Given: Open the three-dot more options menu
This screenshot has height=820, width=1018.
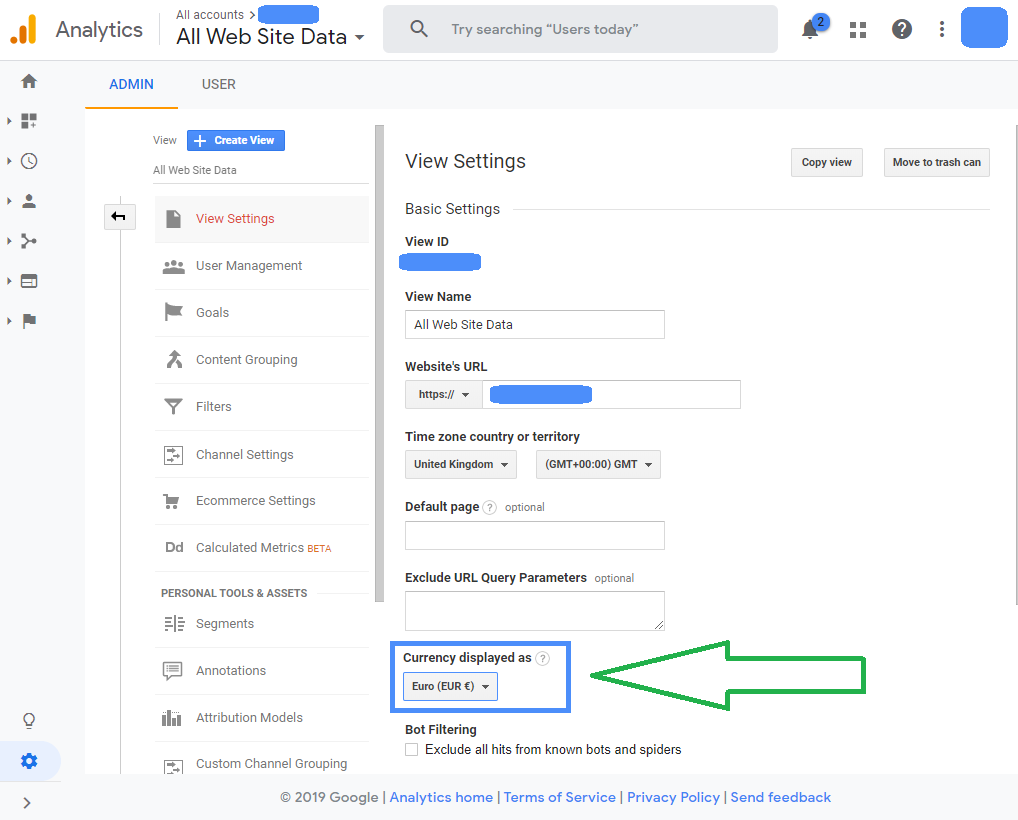Looking at the screenshot, I should 941,29.
